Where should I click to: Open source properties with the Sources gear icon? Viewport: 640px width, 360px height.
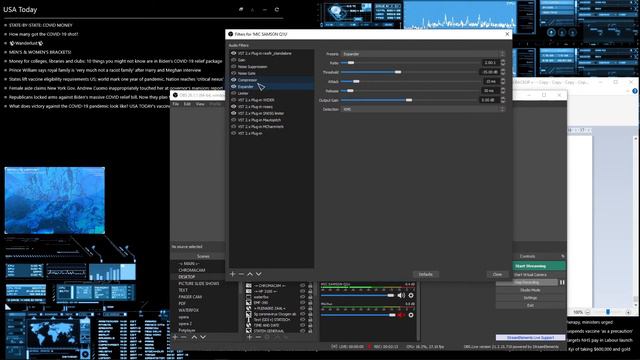pyautogui.click(x=267, y=337)
